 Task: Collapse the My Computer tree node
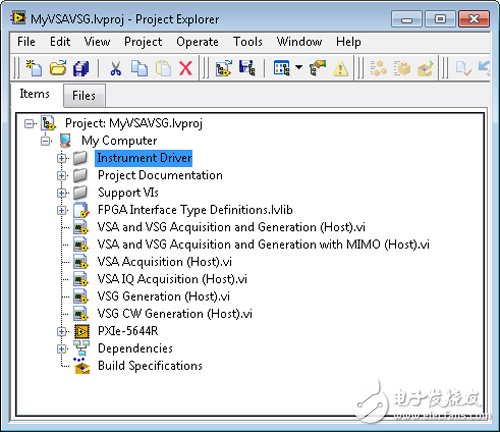click(x=46, y=141)
